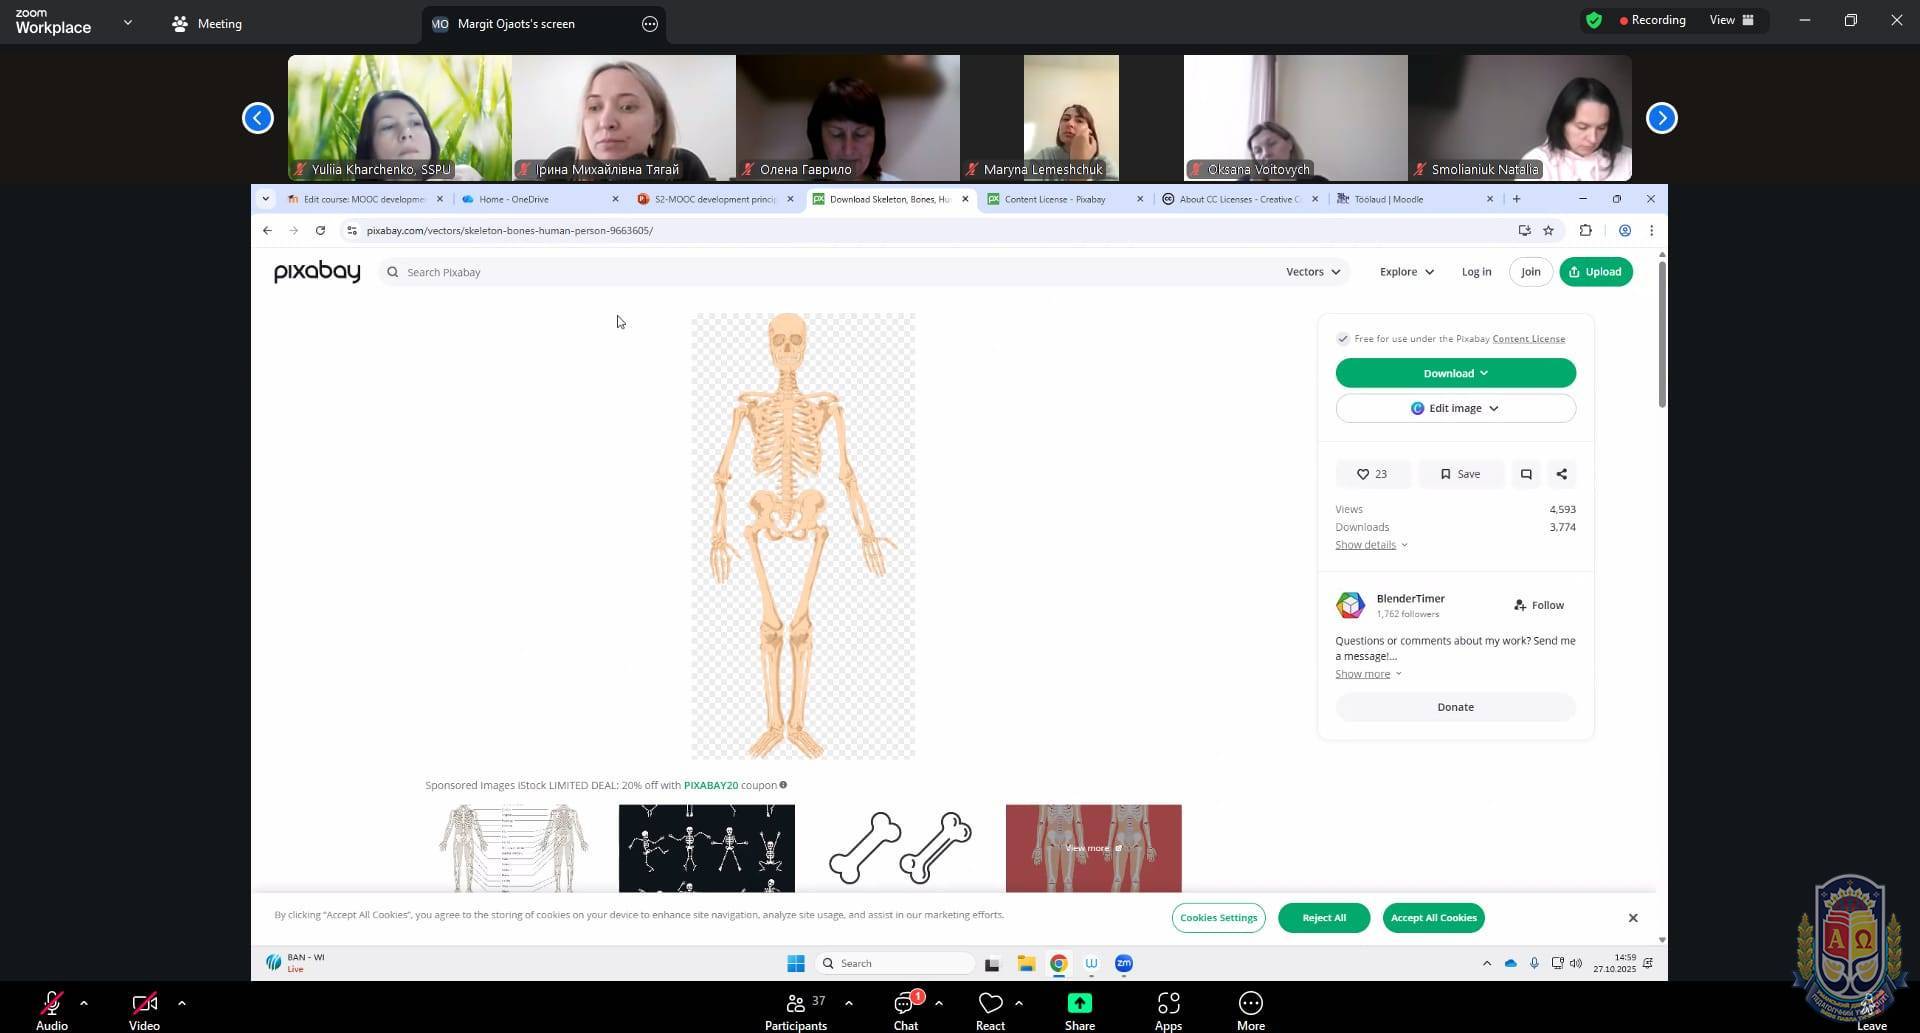The height and width of the screenshot is (1033, 1920).
Task: Unmute the Audio microphone
Action: pyautogui.click(x=52, y=1004)
